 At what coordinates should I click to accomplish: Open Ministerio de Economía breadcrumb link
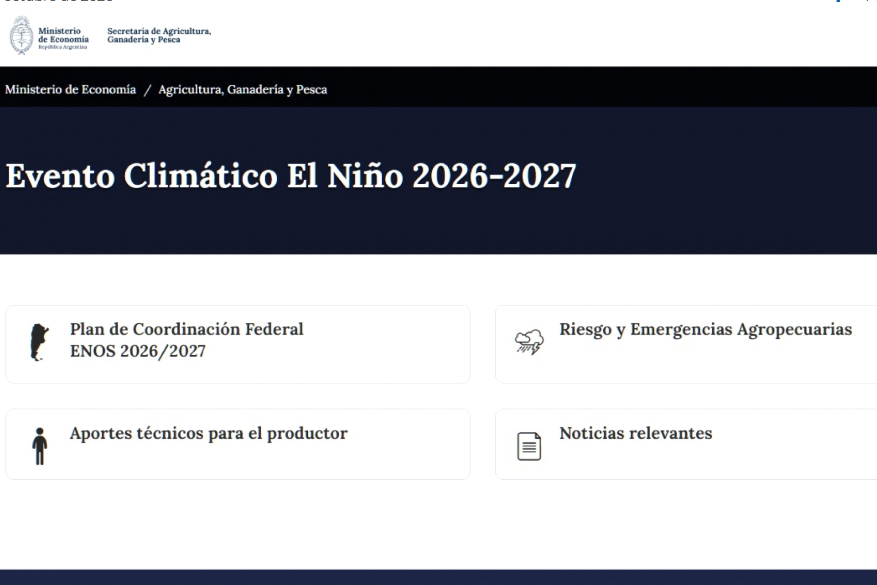[x=70, y=89]
